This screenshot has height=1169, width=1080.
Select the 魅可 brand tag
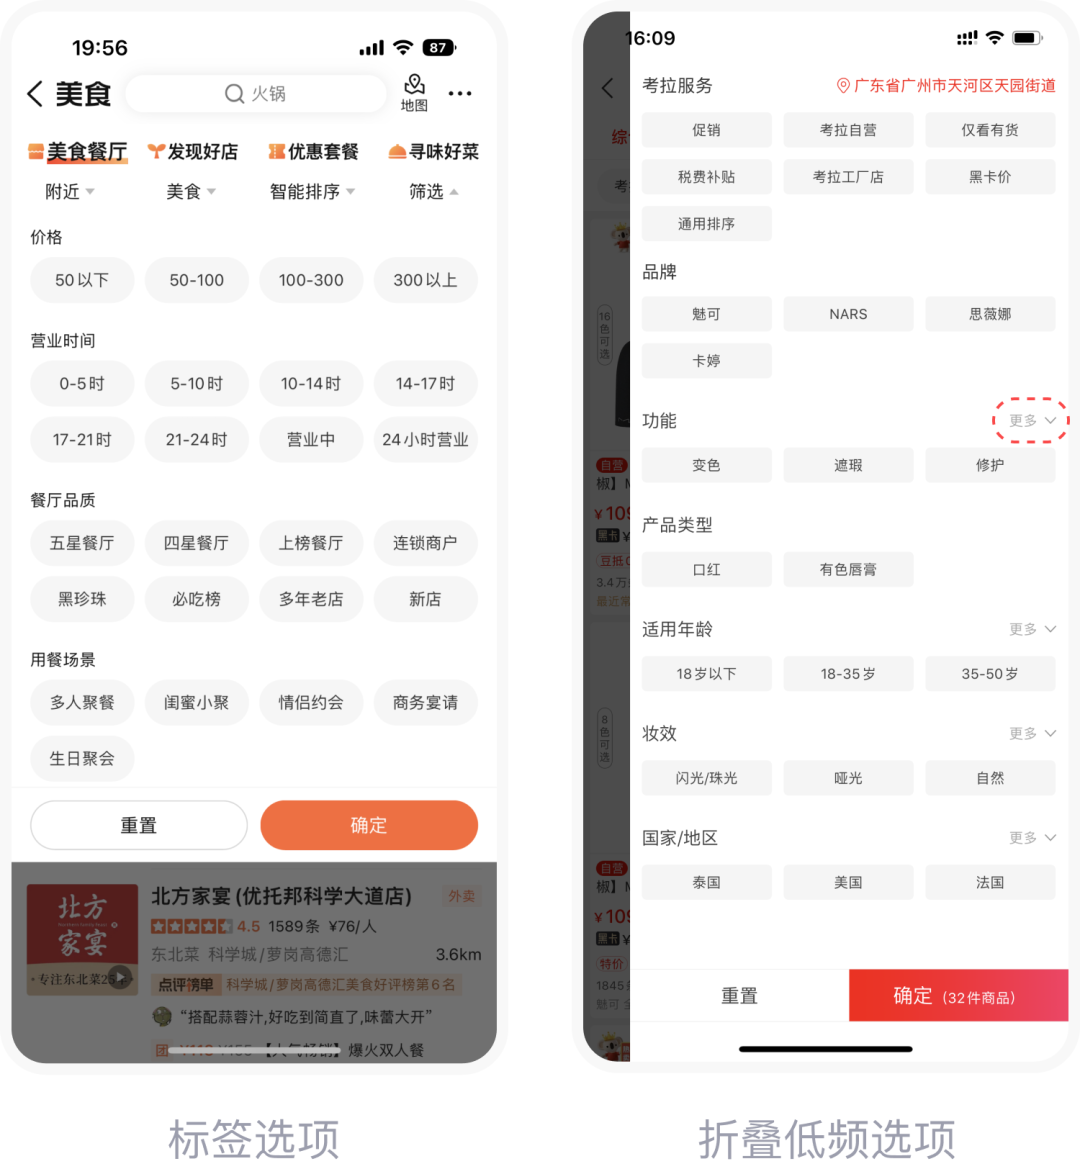pyautogui.click(x=707, y=314)
